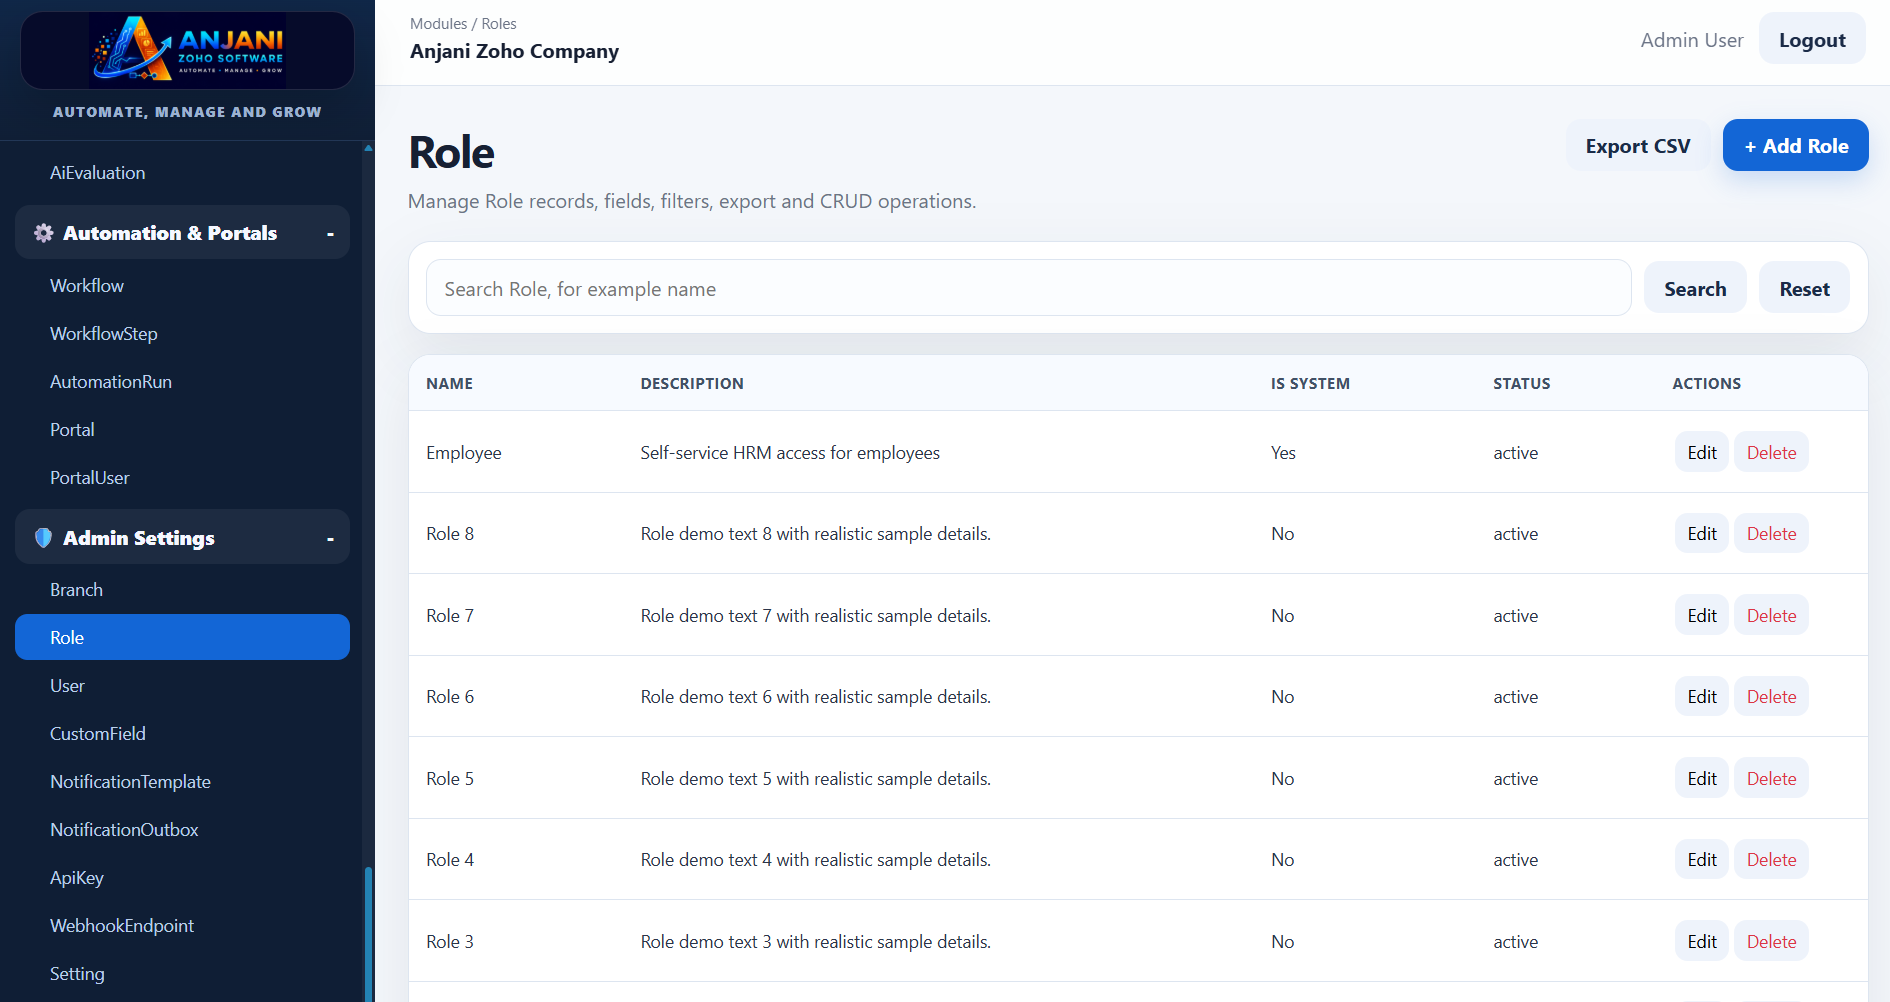Image resolution: width=1890 pixels, height=1002 pixels.
Task: Click the NAME column header
Action: pos(449,384)
